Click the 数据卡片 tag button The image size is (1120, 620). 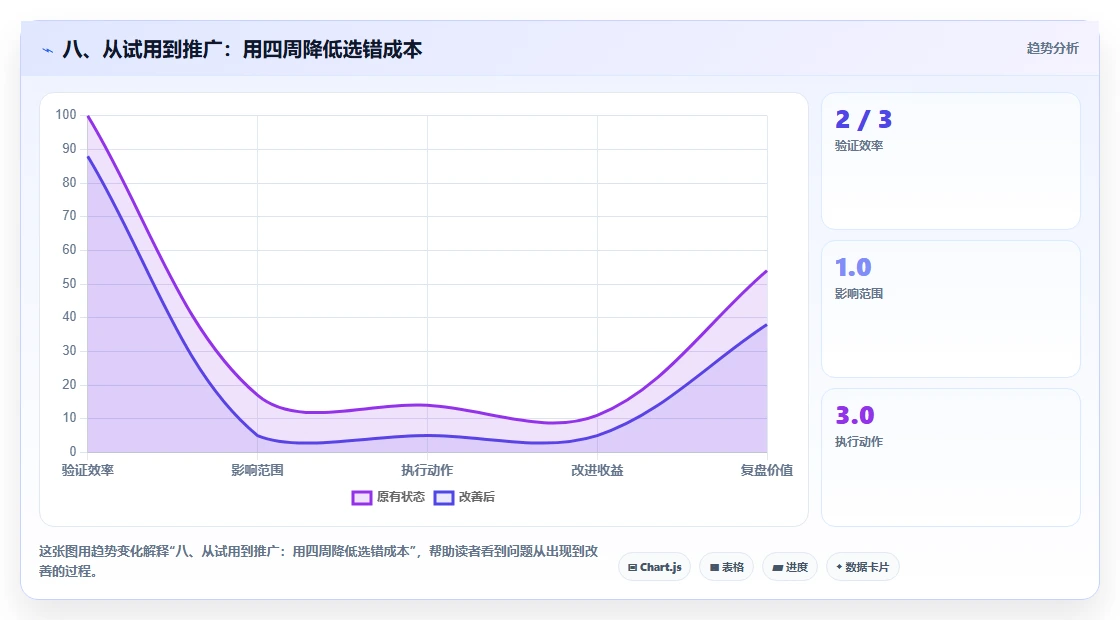click(863, 567)
